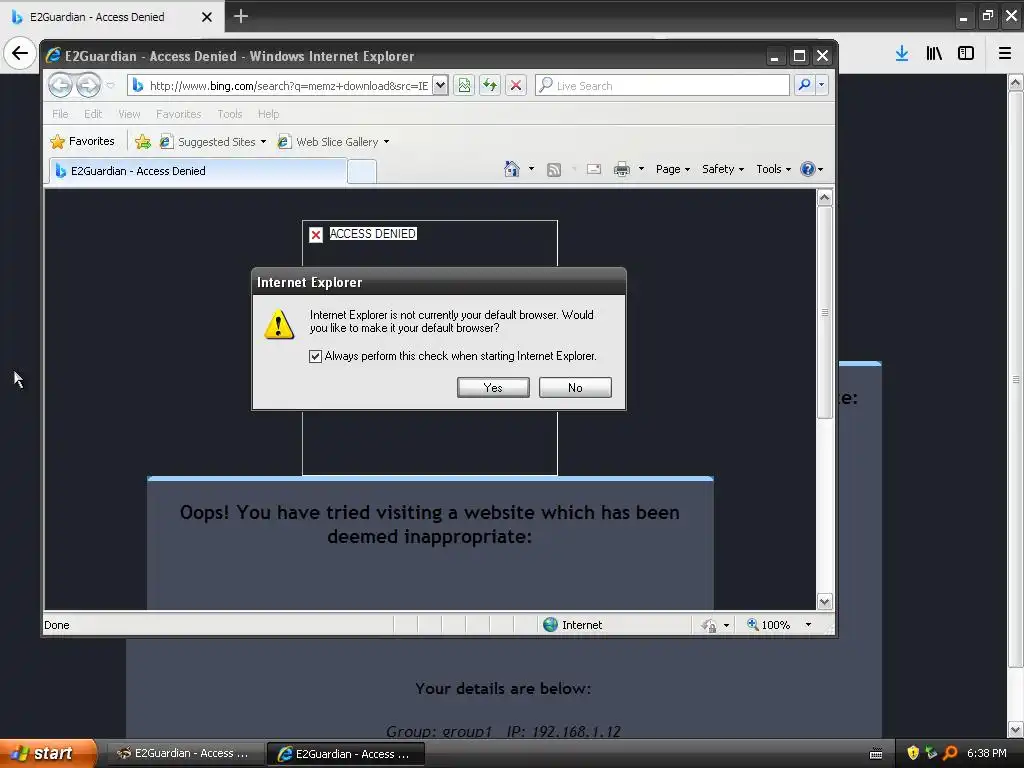Click the Windows Start button
1024x768 pixels.
47,753
